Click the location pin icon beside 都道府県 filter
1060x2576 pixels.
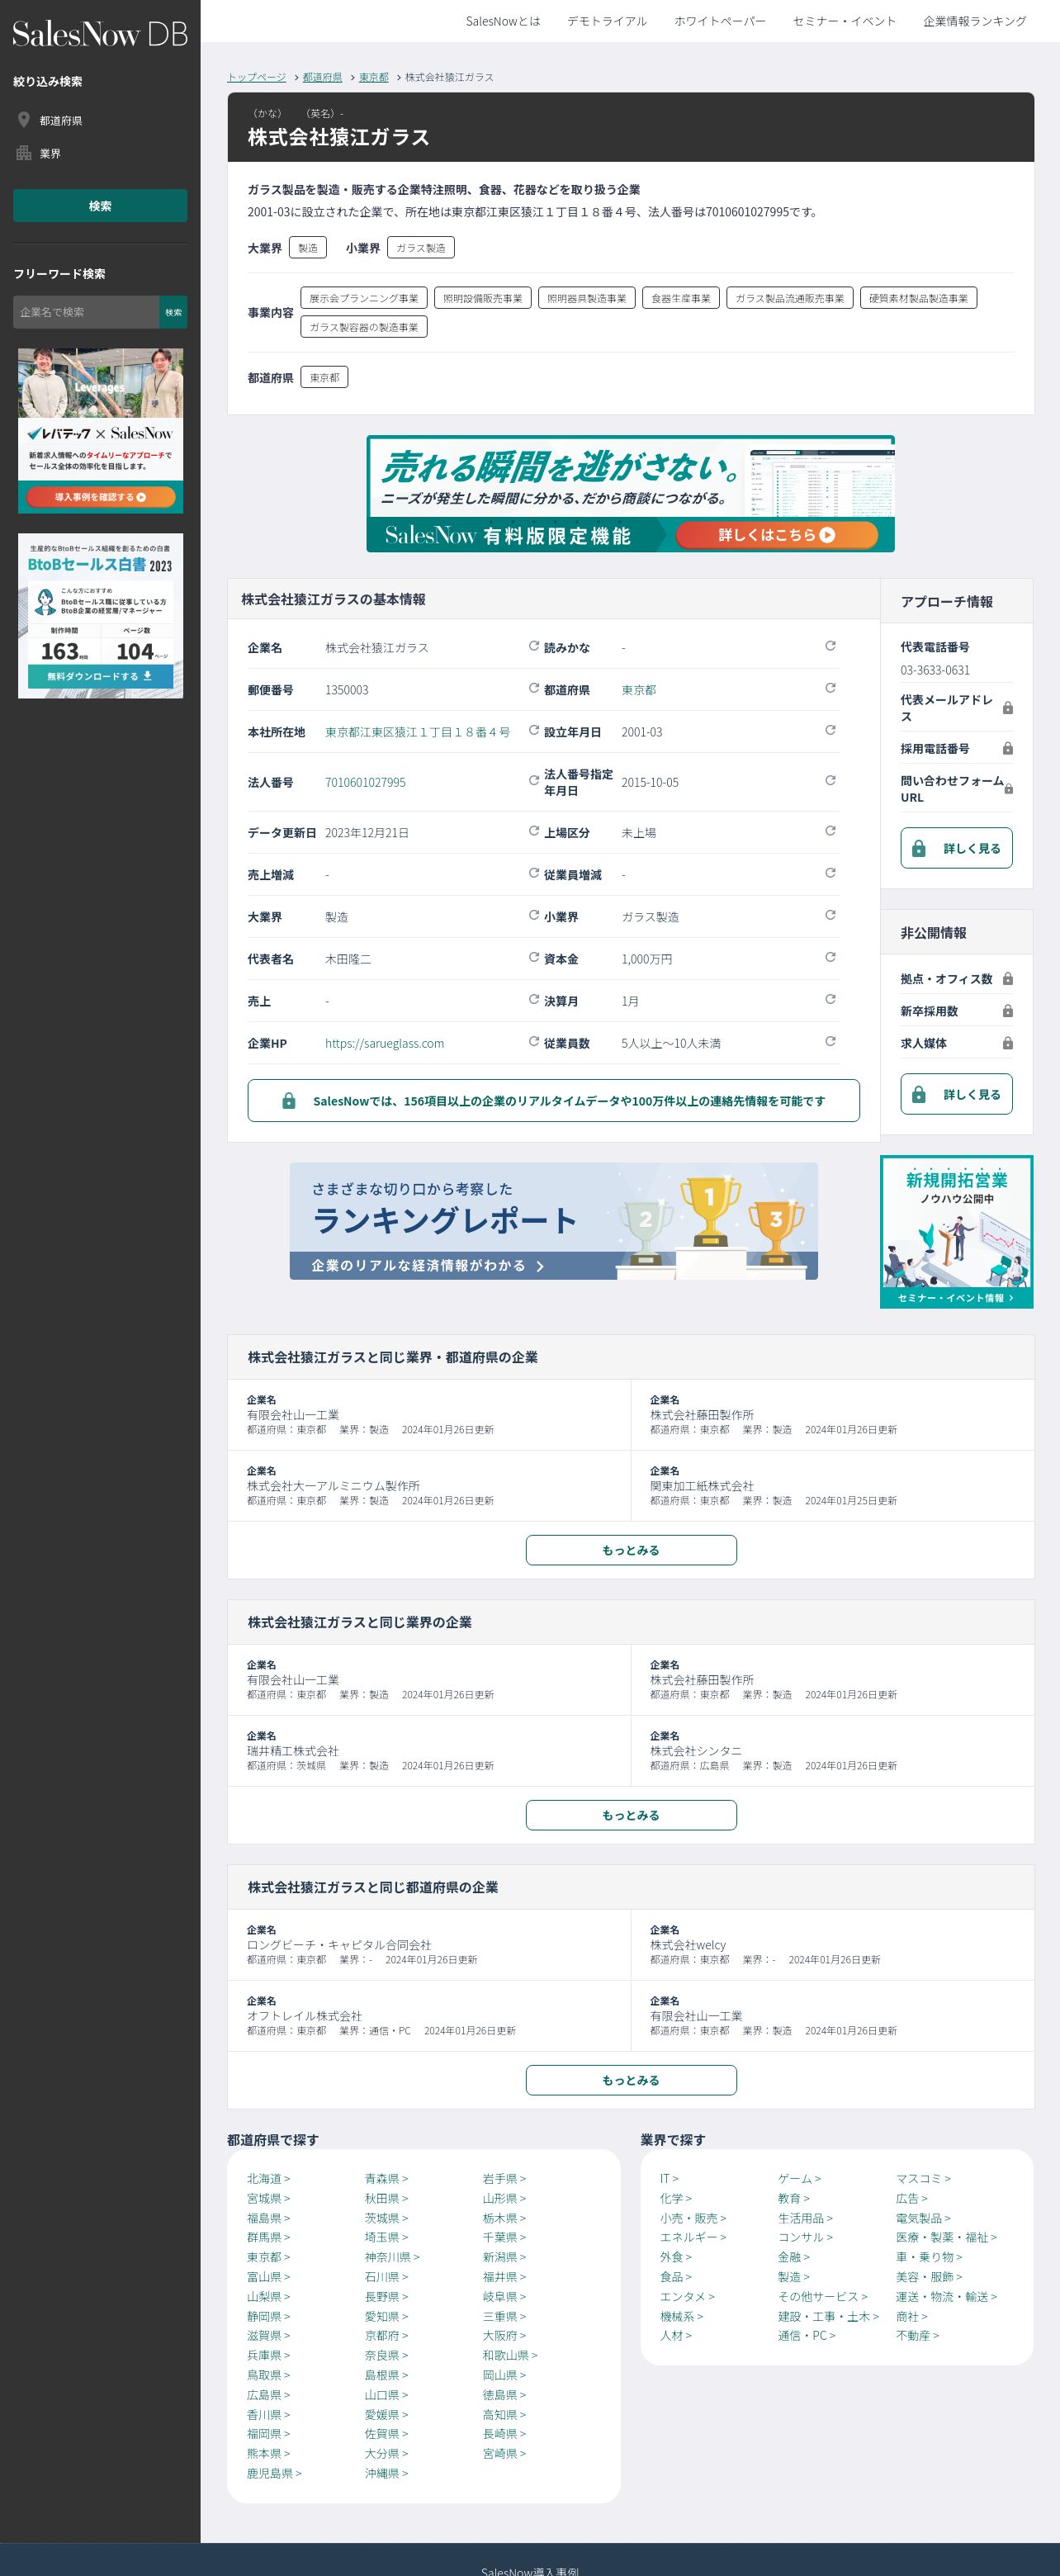pyautogui.click(x=23, y=120)
